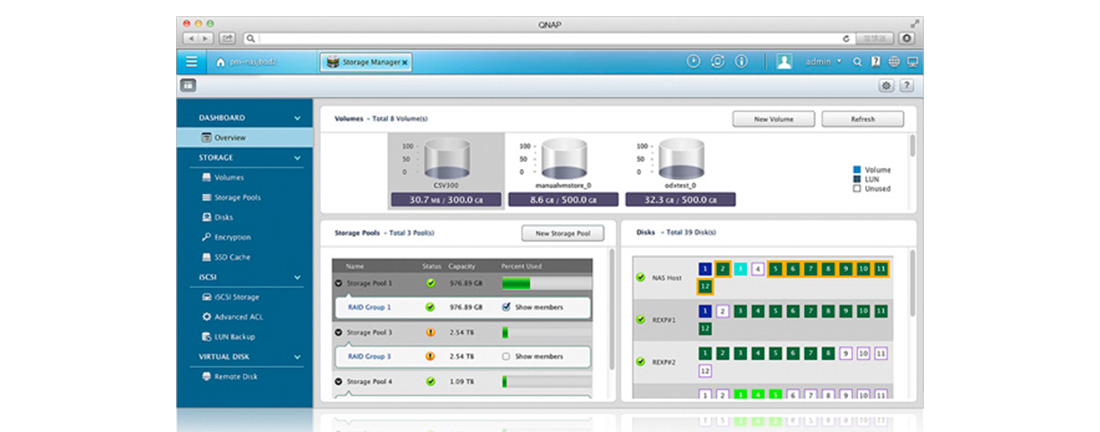
Task: Click the New Volume button
Action: [773, 119]
